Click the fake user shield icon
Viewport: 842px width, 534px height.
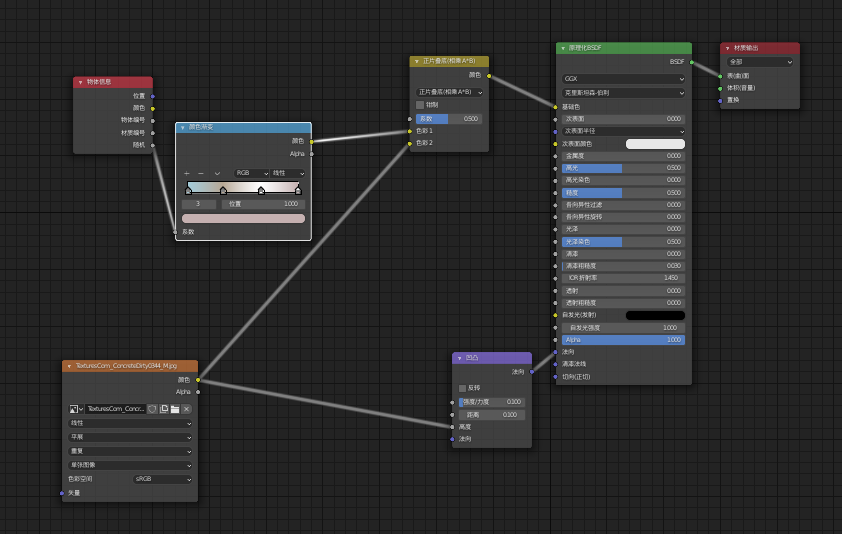[x=152, y=409]
